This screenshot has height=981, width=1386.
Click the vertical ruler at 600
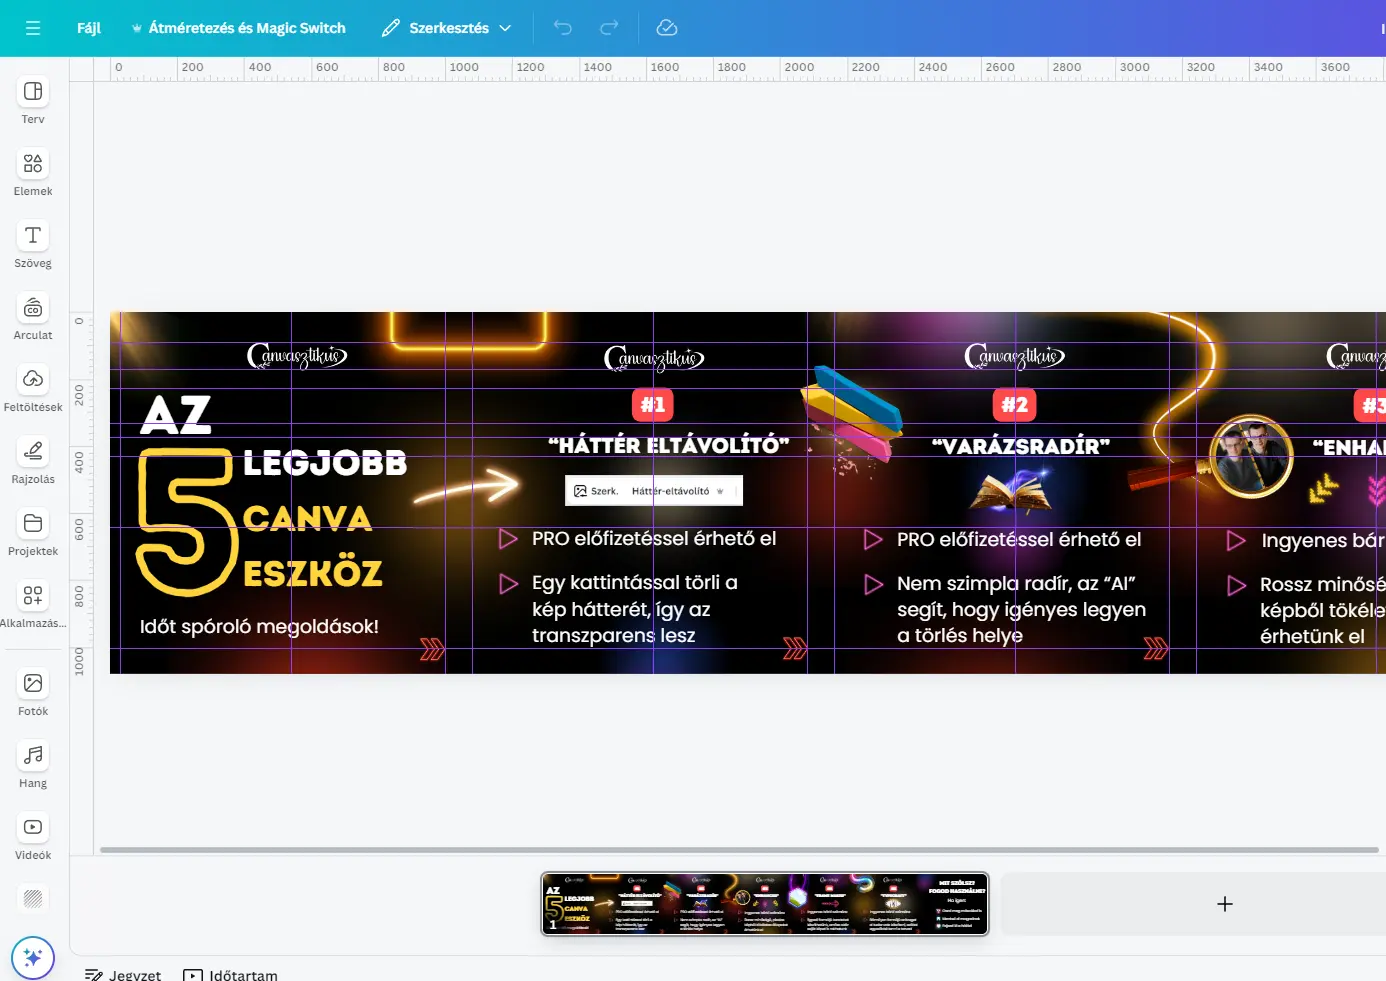[x=81, y=530]
